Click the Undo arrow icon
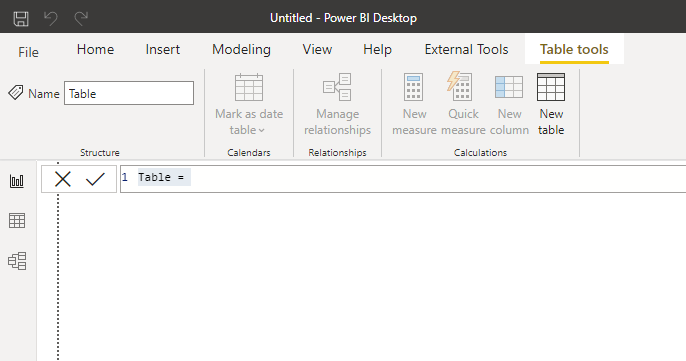Viewport: 686px width, 361px height. click(x=51, y=18)
